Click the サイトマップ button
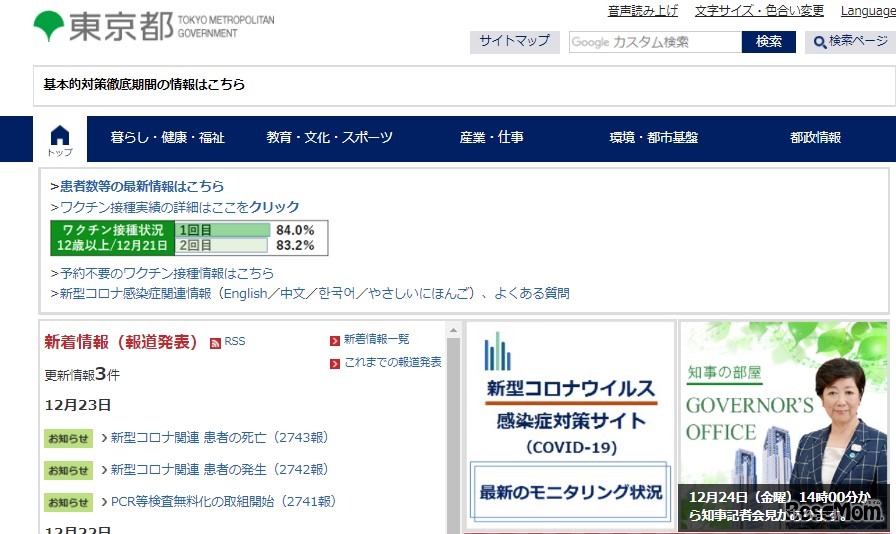Image resolution: width=896 pixels, height=534 pixels. [514, 41]
